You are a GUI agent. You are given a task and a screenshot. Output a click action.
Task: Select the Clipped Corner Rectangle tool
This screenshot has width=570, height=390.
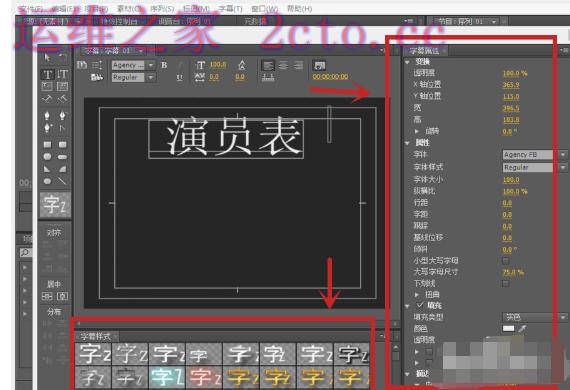[47, 157]
